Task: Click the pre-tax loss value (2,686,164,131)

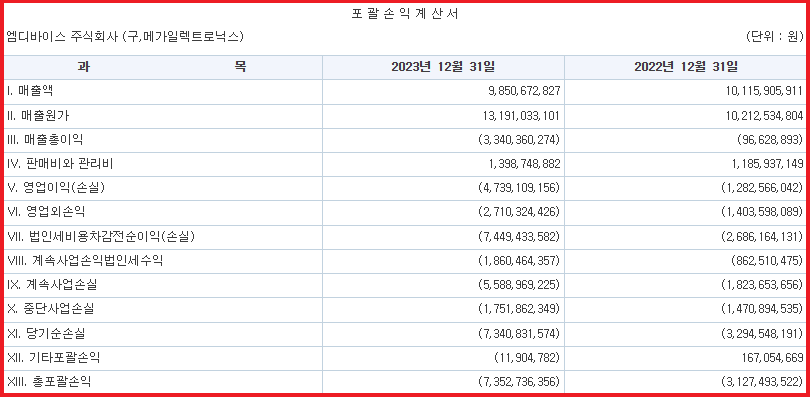Action: (763, 237)
